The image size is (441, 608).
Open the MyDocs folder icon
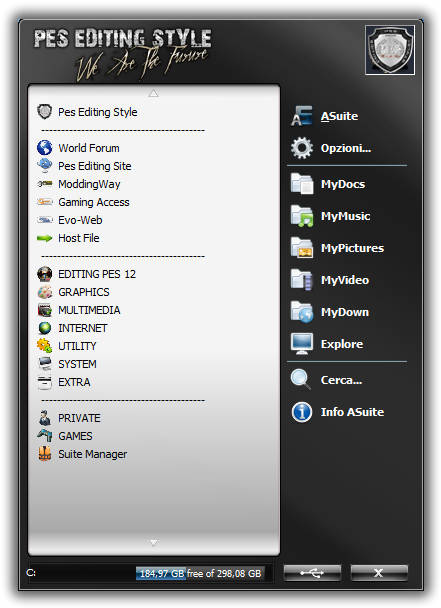301,183
